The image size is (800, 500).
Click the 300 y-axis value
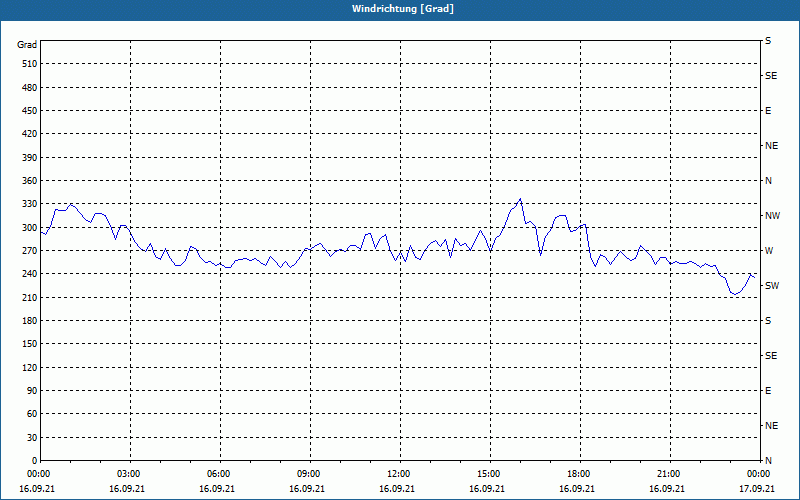click(x=30, y=228)
